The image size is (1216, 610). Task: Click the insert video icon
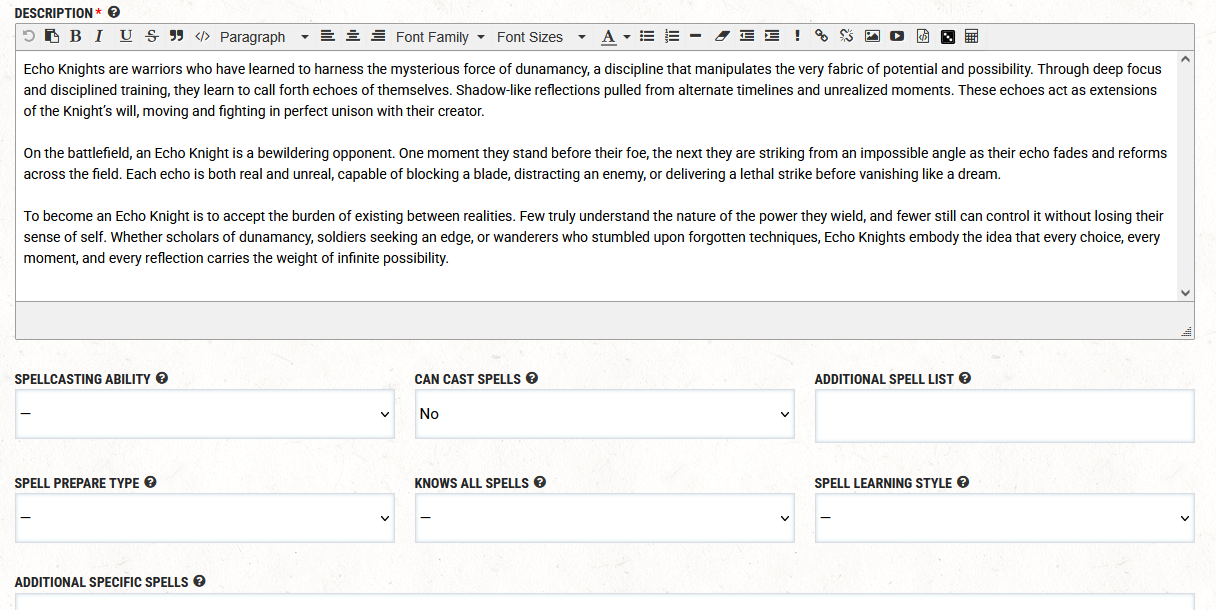[897, 36]
